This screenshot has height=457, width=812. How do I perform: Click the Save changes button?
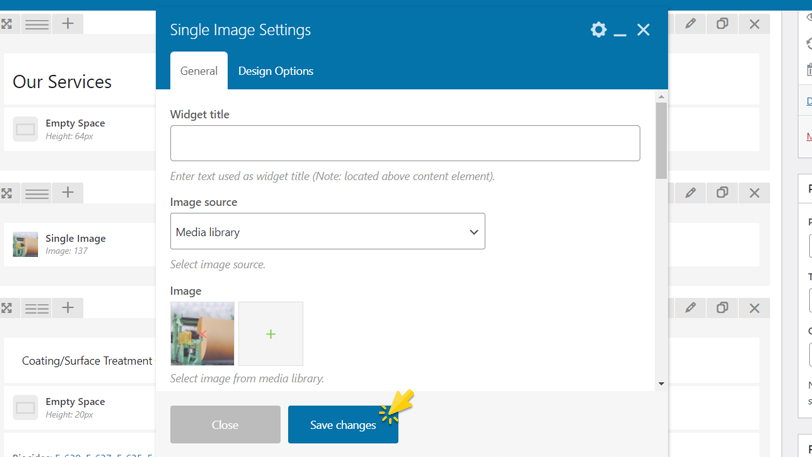click(342, 425)
